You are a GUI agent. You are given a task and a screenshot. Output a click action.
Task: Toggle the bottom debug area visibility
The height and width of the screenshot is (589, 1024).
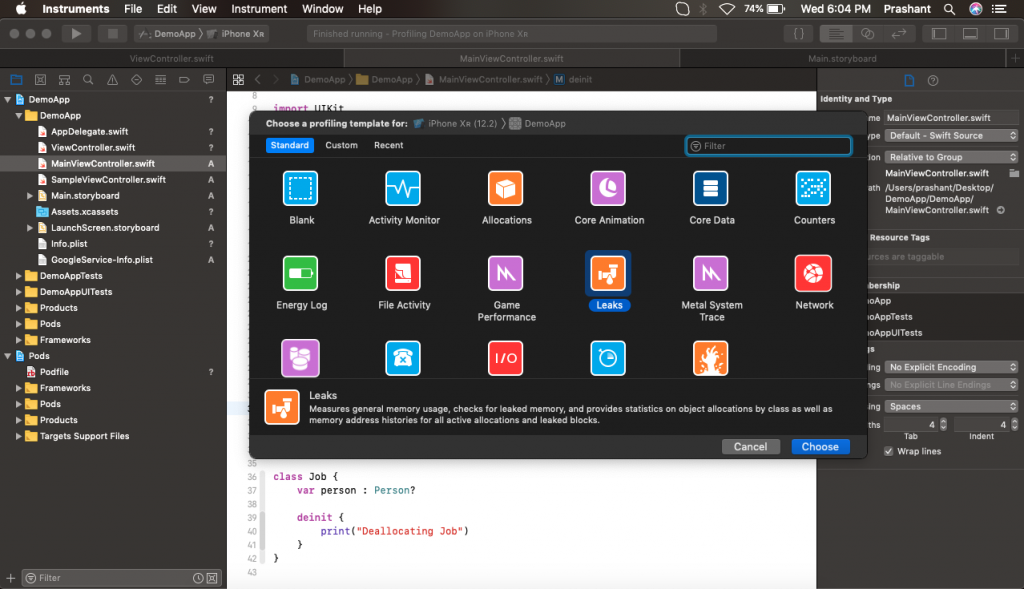point(970,33)
